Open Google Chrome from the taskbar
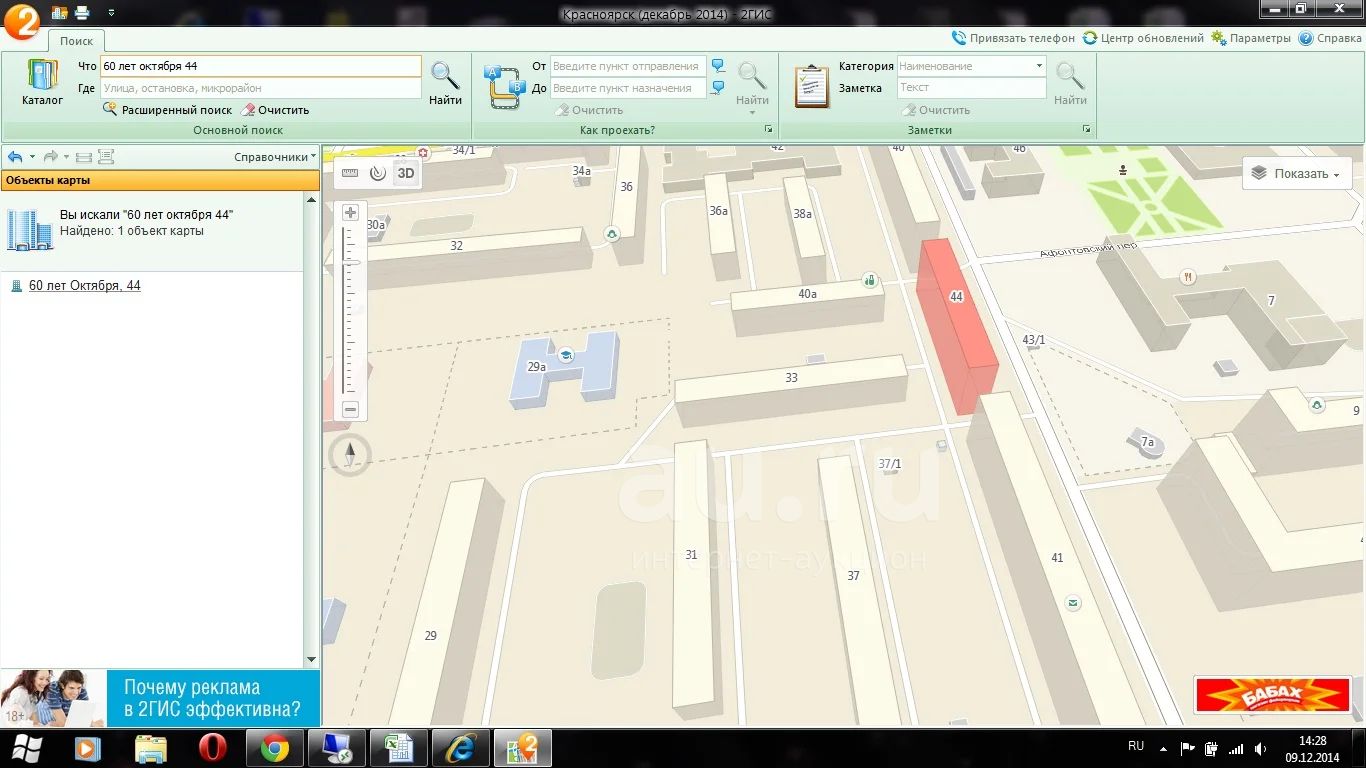Viewport: 1366px width, 768px height. click(x=275, y=748)
